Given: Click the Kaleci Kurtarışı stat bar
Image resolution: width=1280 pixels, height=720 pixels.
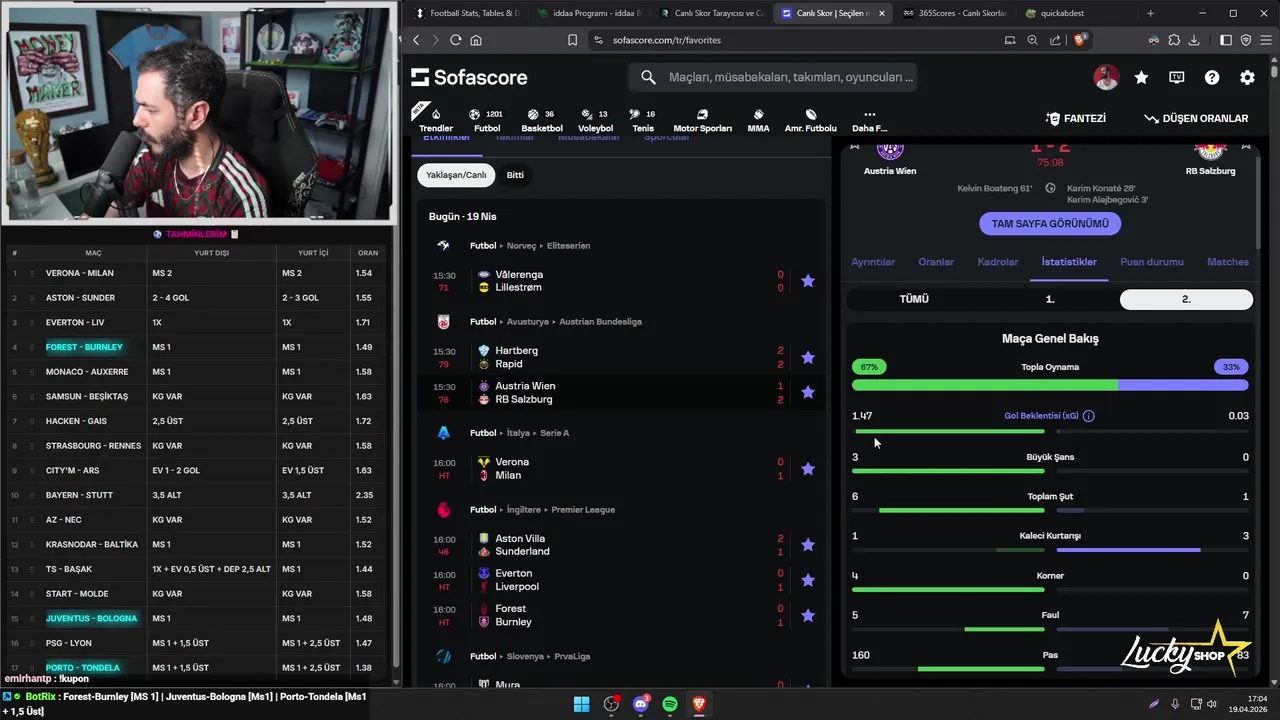Looking at the screenshot, I should (1050, 549).
